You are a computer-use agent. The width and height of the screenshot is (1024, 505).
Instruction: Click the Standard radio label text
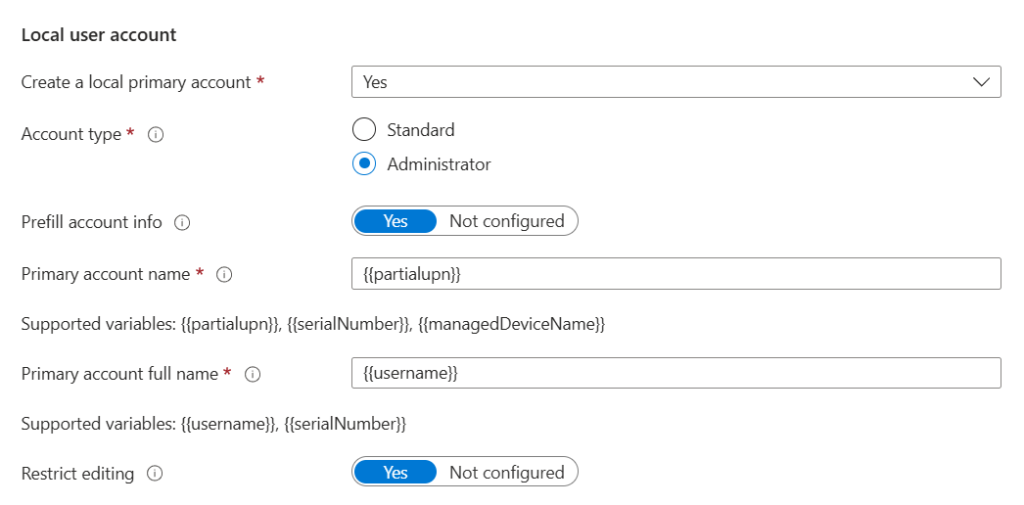coord(421,129)
